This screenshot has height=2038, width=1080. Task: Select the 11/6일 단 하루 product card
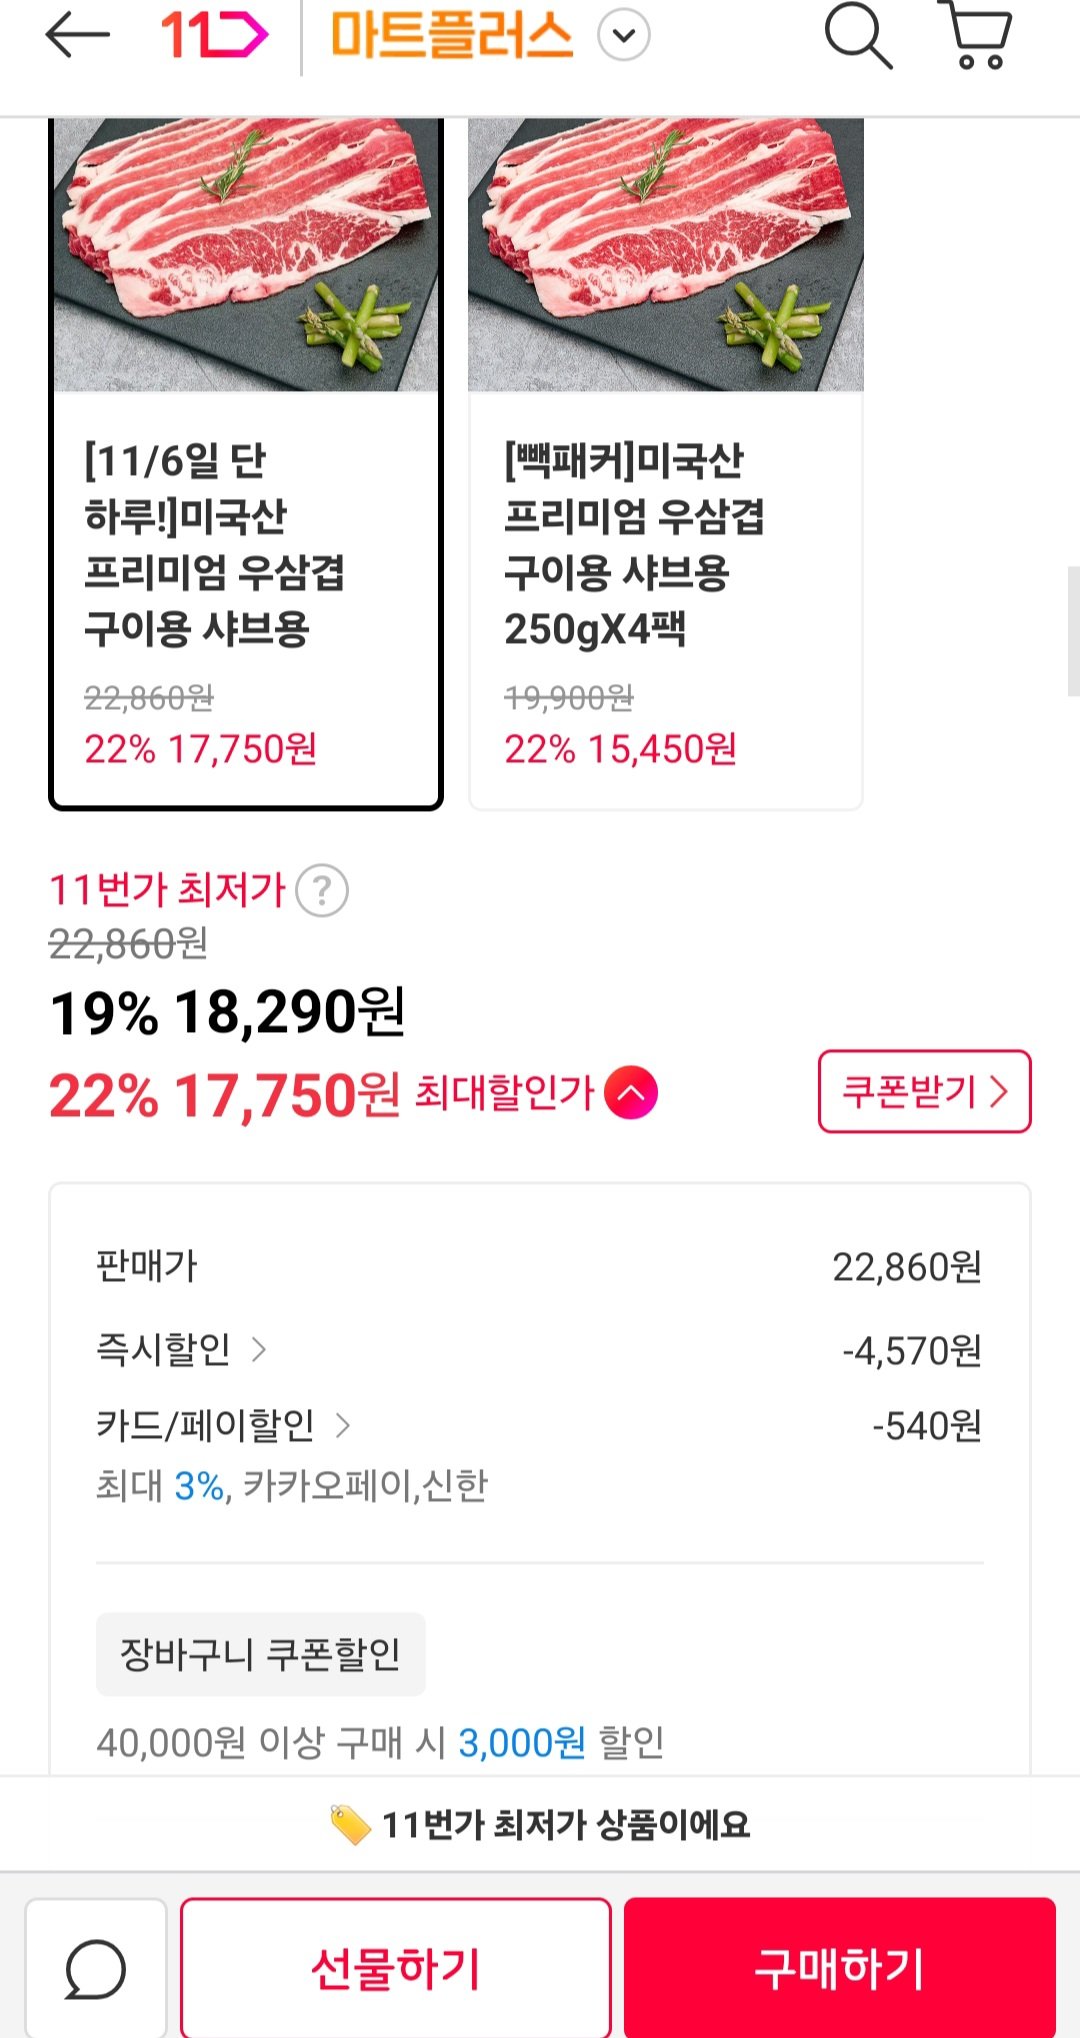pos(246,463)
